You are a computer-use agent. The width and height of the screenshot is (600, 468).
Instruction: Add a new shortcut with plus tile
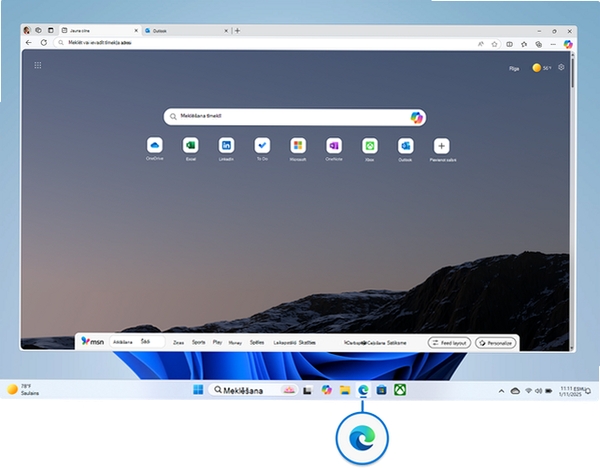click(441, 145)
